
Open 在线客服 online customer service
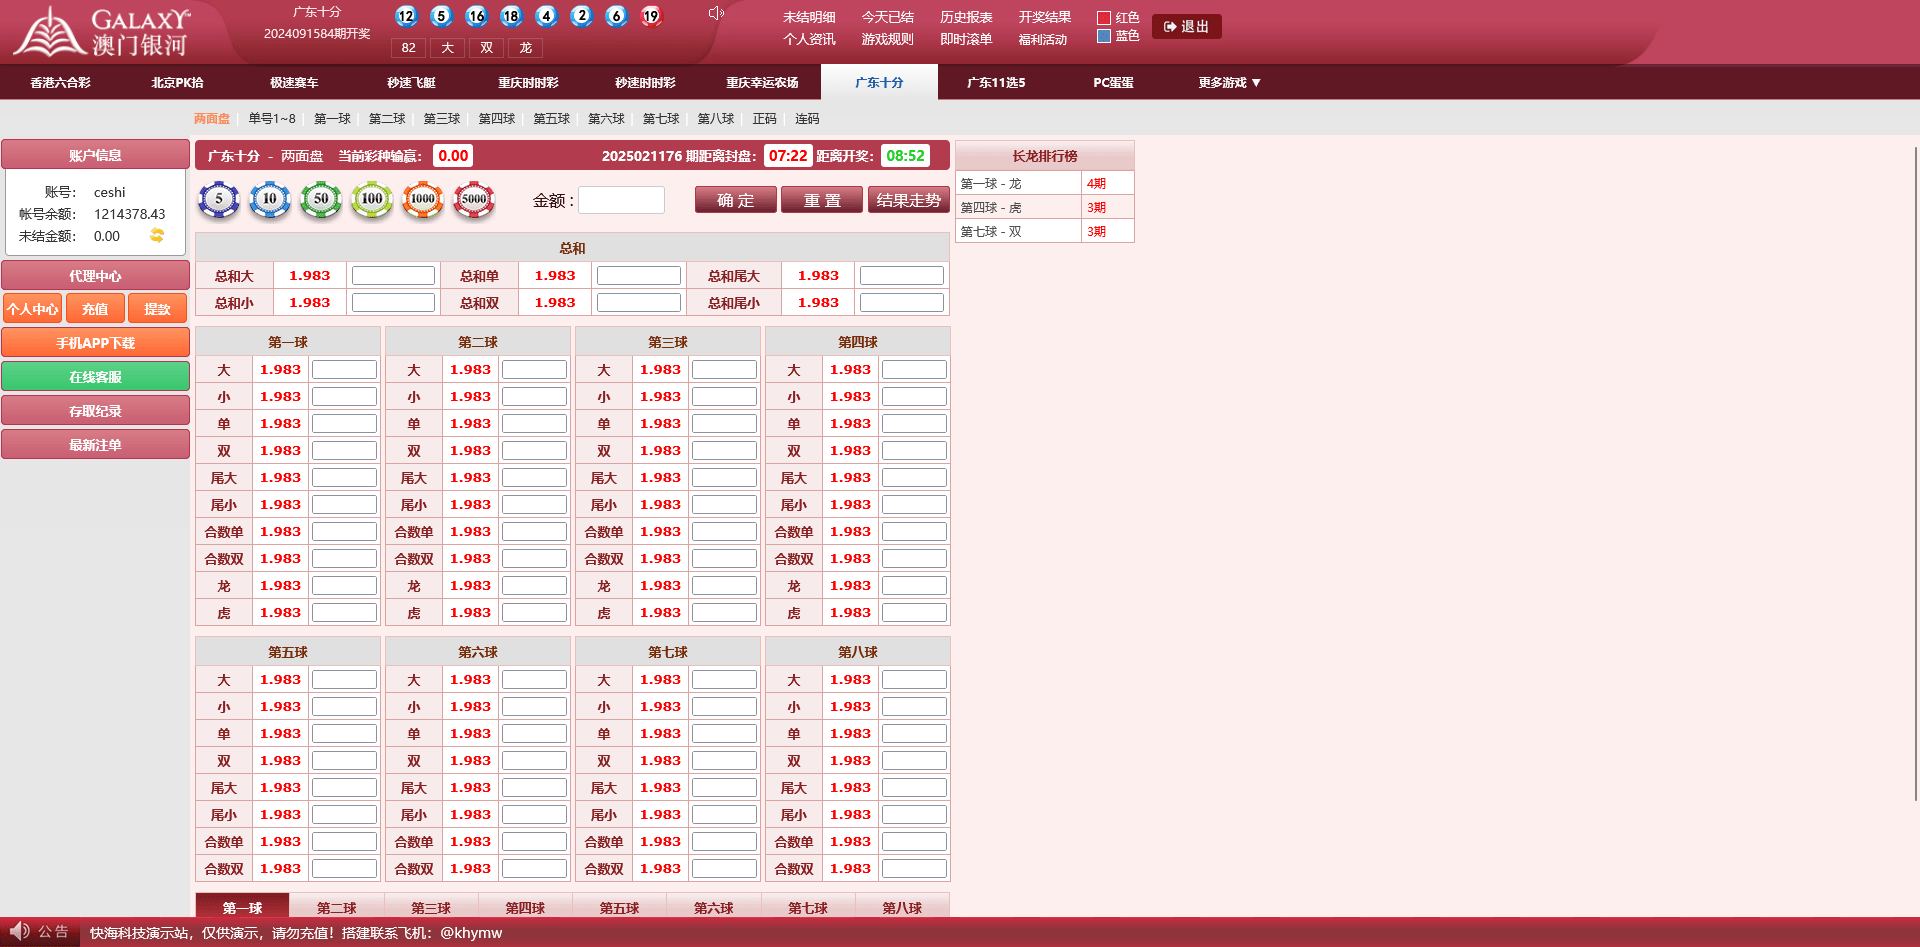tap(95, 377)
